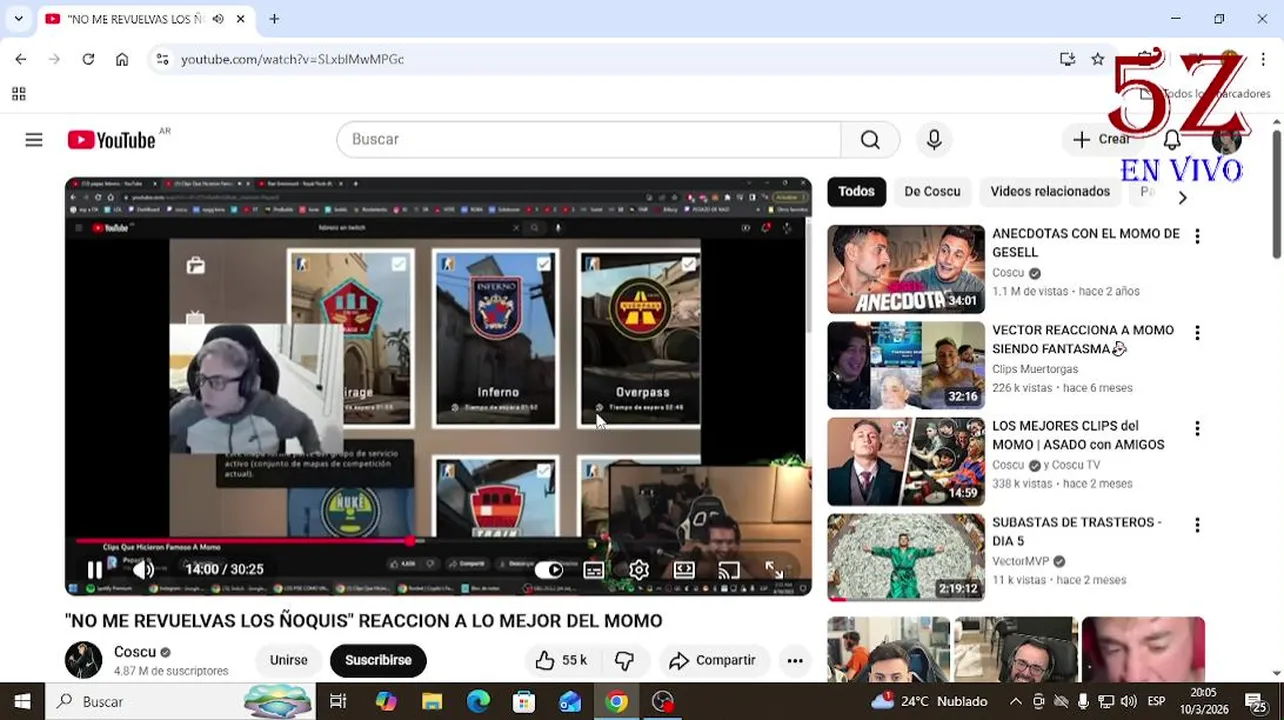
Task: Click the Suscribirse button
Action: click(x=378, y=660)
